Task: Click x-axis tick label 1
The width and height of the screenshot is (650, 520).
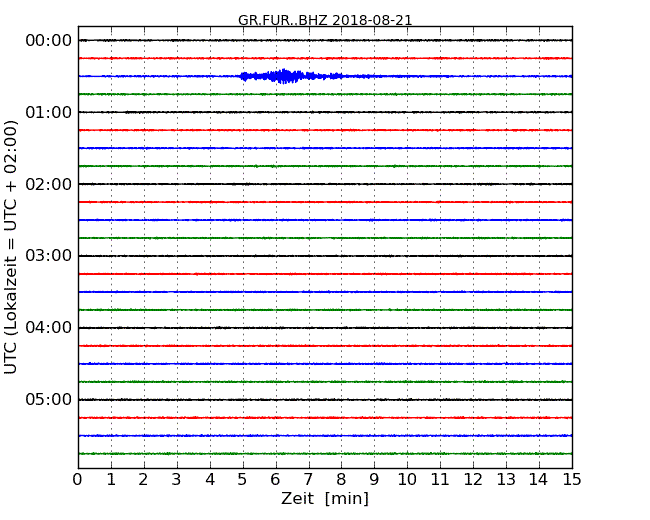Action: [x=111, y=480]
